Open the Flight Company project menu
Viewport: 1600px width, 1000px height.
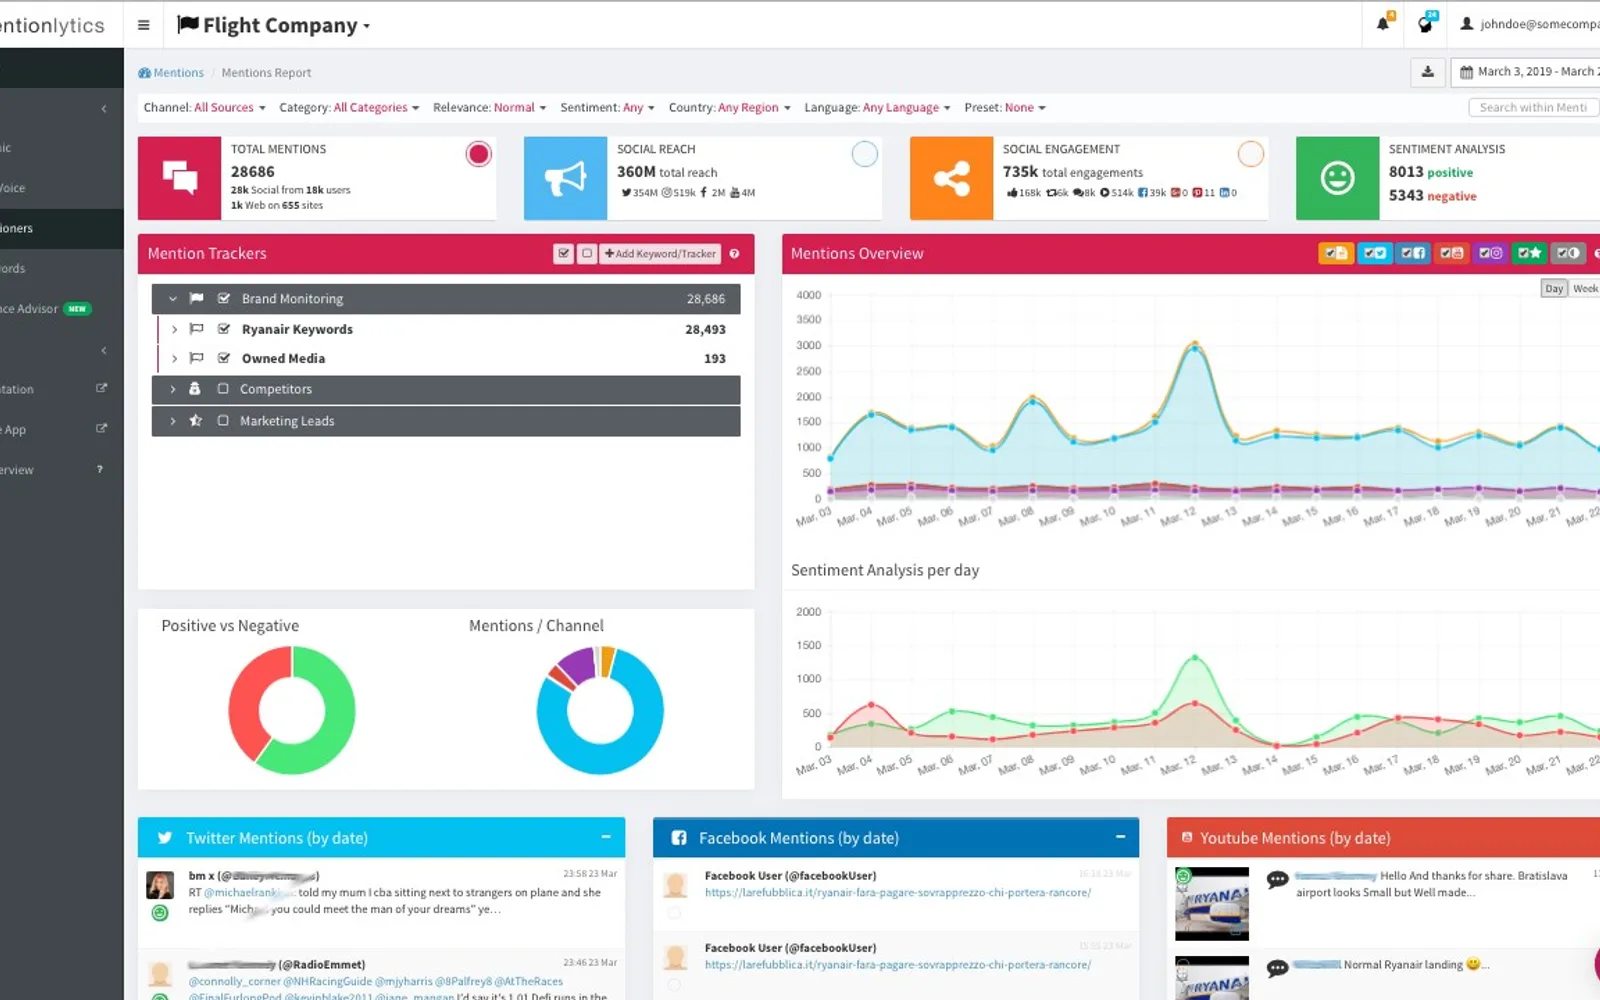273,25
